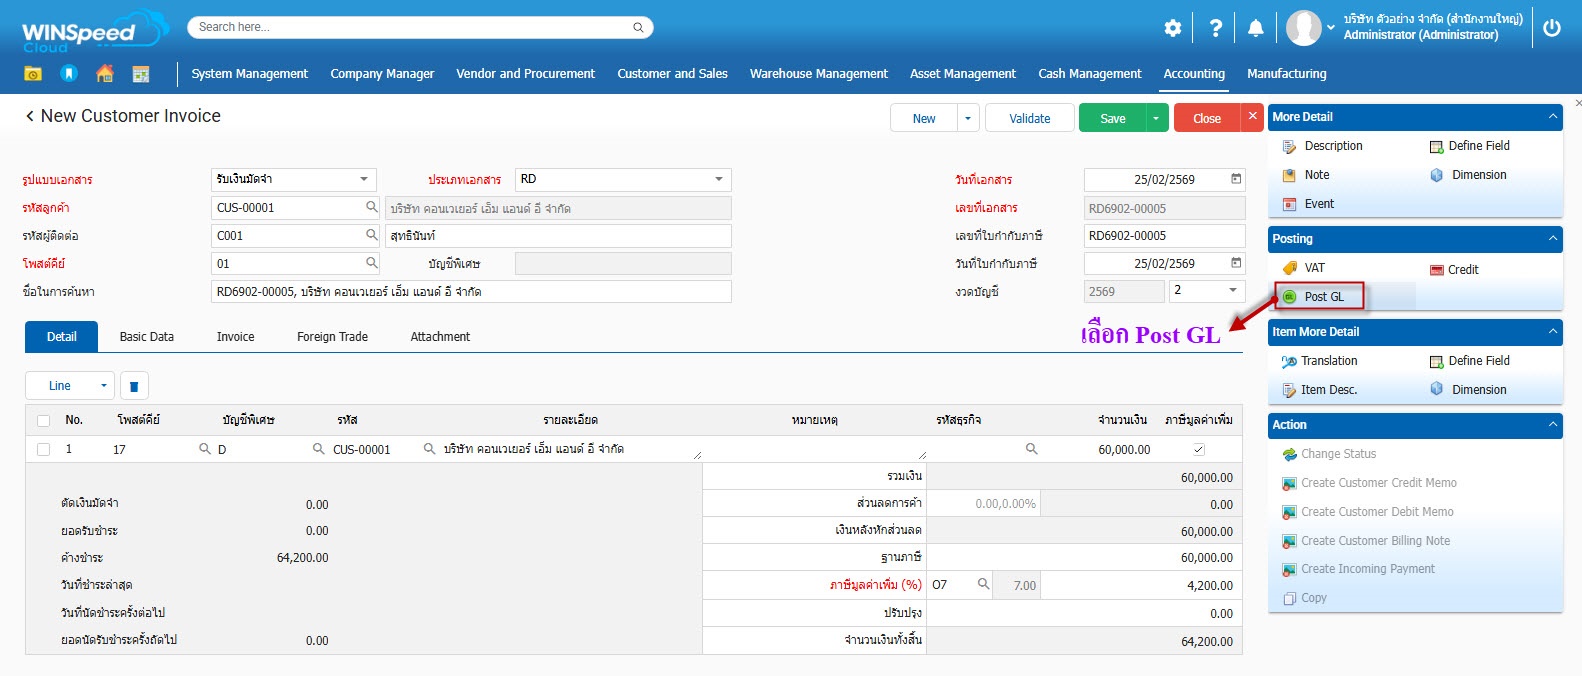This screenshot has height=676, width=1582.
Task: Open the calendar picker for document date
Action: tap(1236, 179)
